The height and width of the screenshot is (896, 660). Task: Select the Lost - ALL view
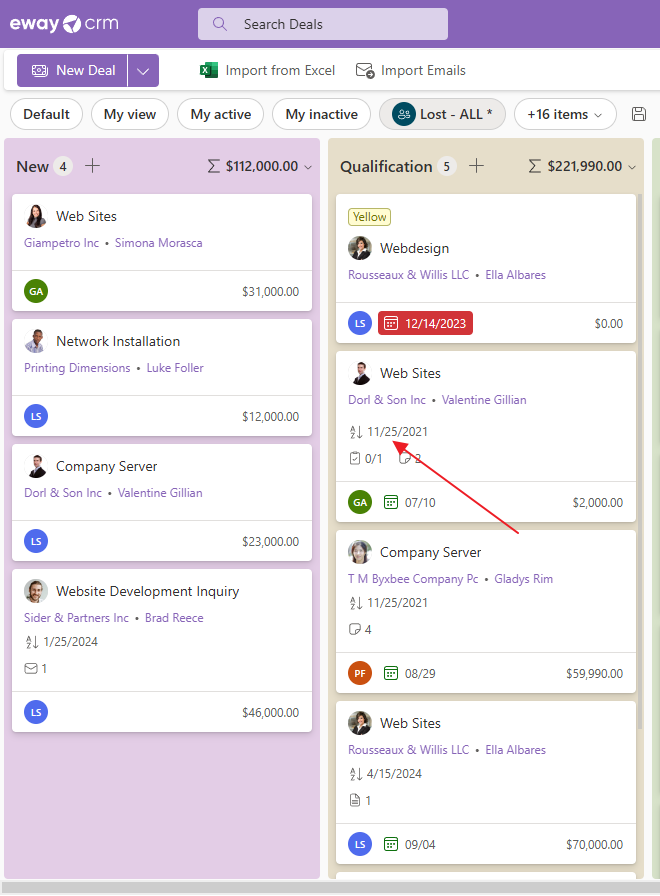point(442,114)
